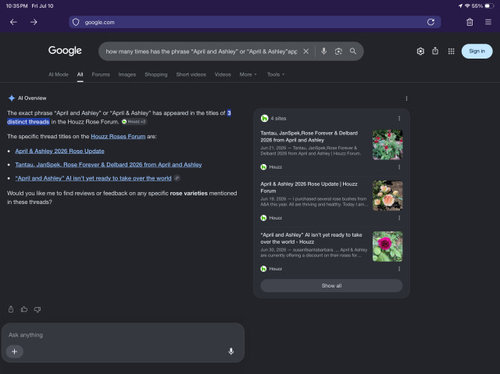The height and width of the screenshot is (374, 500).
Task: Submit search with the magnifier icon
Action: click(x=353, y=51)
